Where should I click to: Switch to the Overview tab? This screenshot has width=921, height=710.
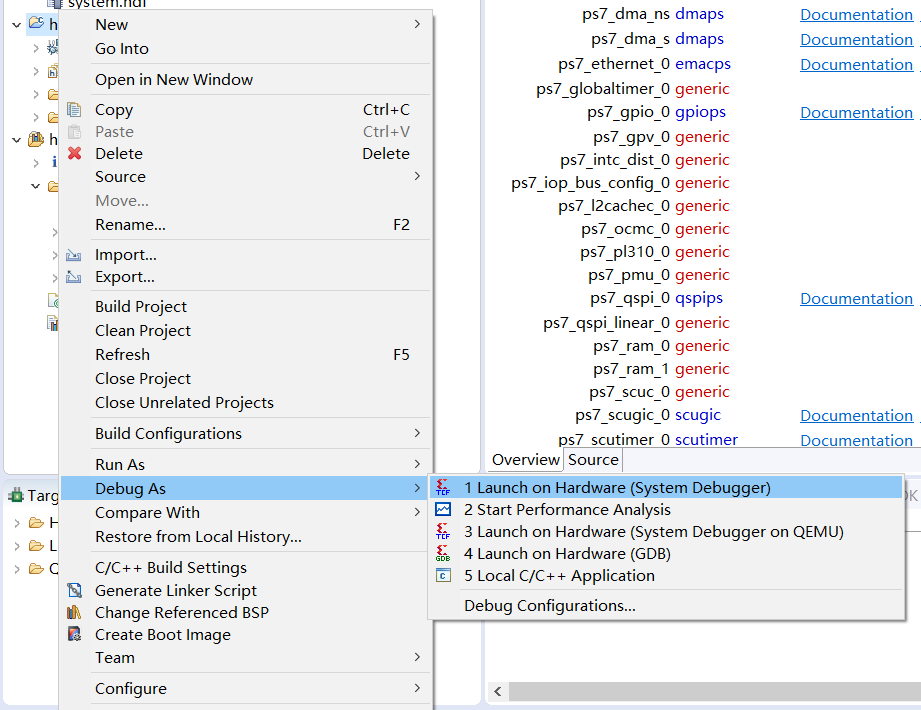[526, 460]
